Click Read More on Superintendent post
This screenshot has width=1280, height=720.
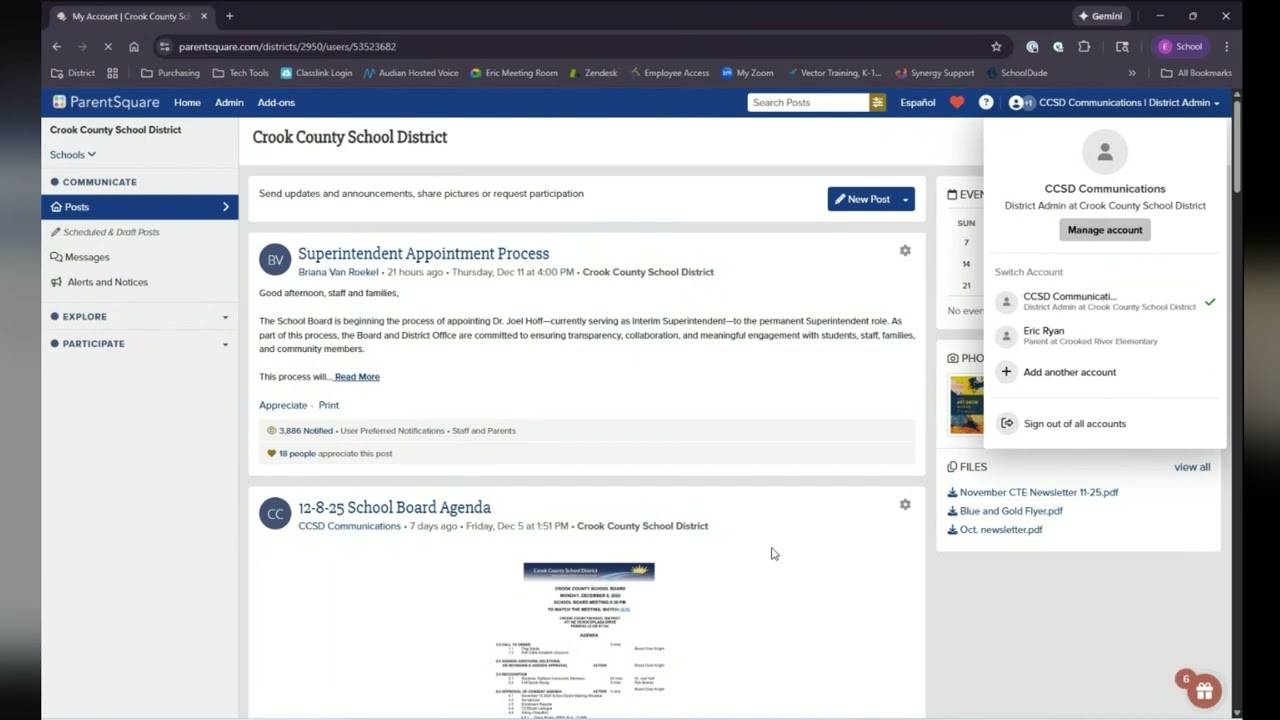click(x=357, y=377)
